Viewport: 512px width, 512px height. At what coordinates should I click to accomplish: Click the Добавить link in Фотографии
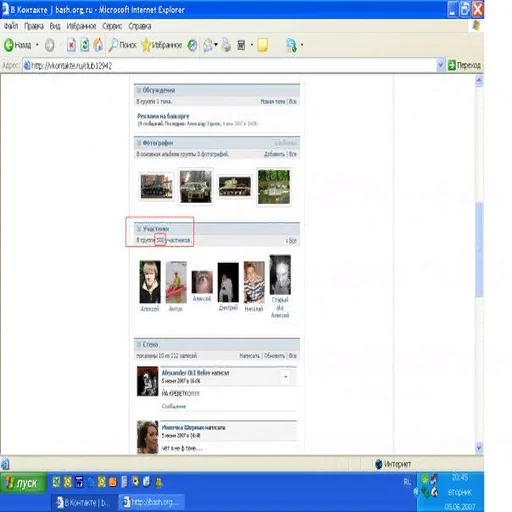[x=274, y=154]
